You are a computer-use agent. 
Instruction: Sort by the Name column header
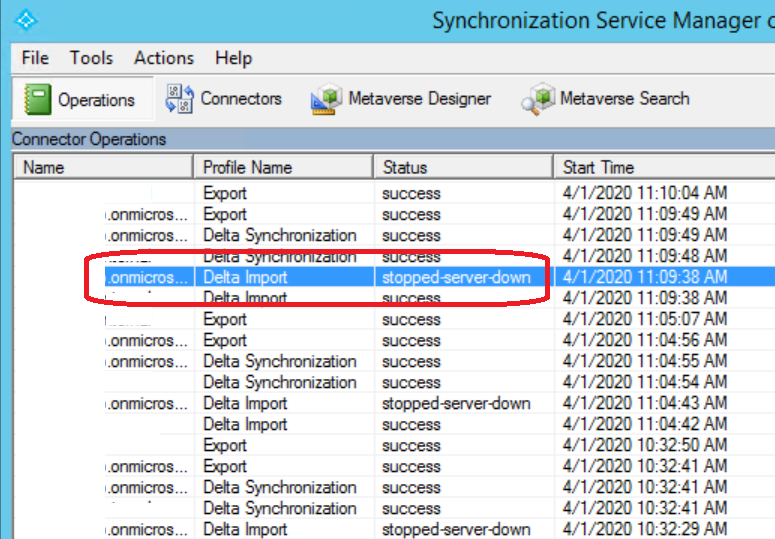(x=100, y=167)
